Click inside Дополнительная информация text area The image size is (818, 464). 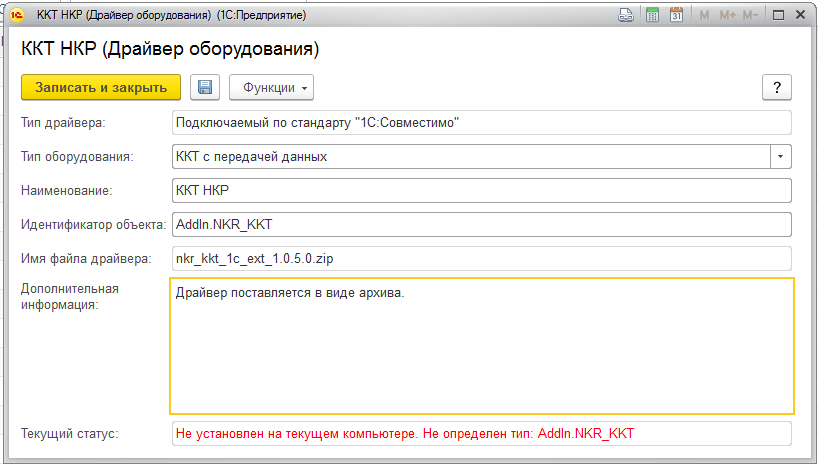coord(481,350)
